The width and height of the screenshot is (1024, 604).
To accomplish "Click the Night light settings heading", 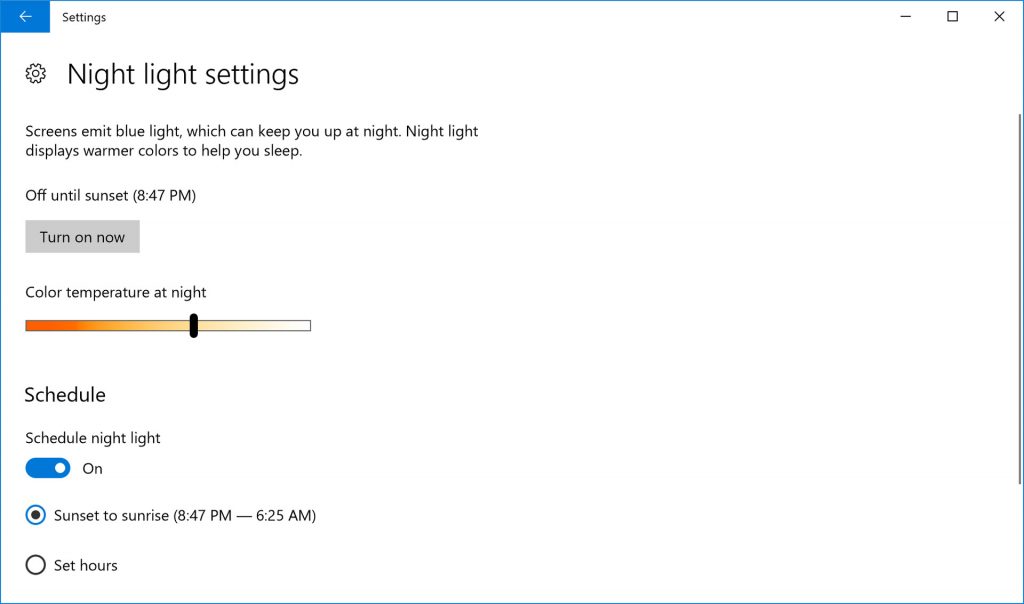I will point(182,73).
